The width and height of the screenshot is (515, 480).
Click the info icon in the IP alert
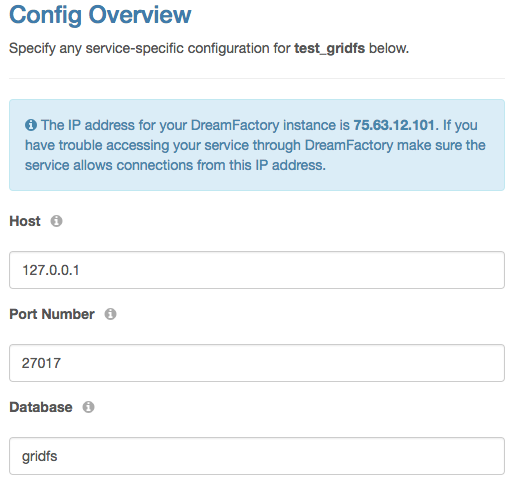[31, 125]
